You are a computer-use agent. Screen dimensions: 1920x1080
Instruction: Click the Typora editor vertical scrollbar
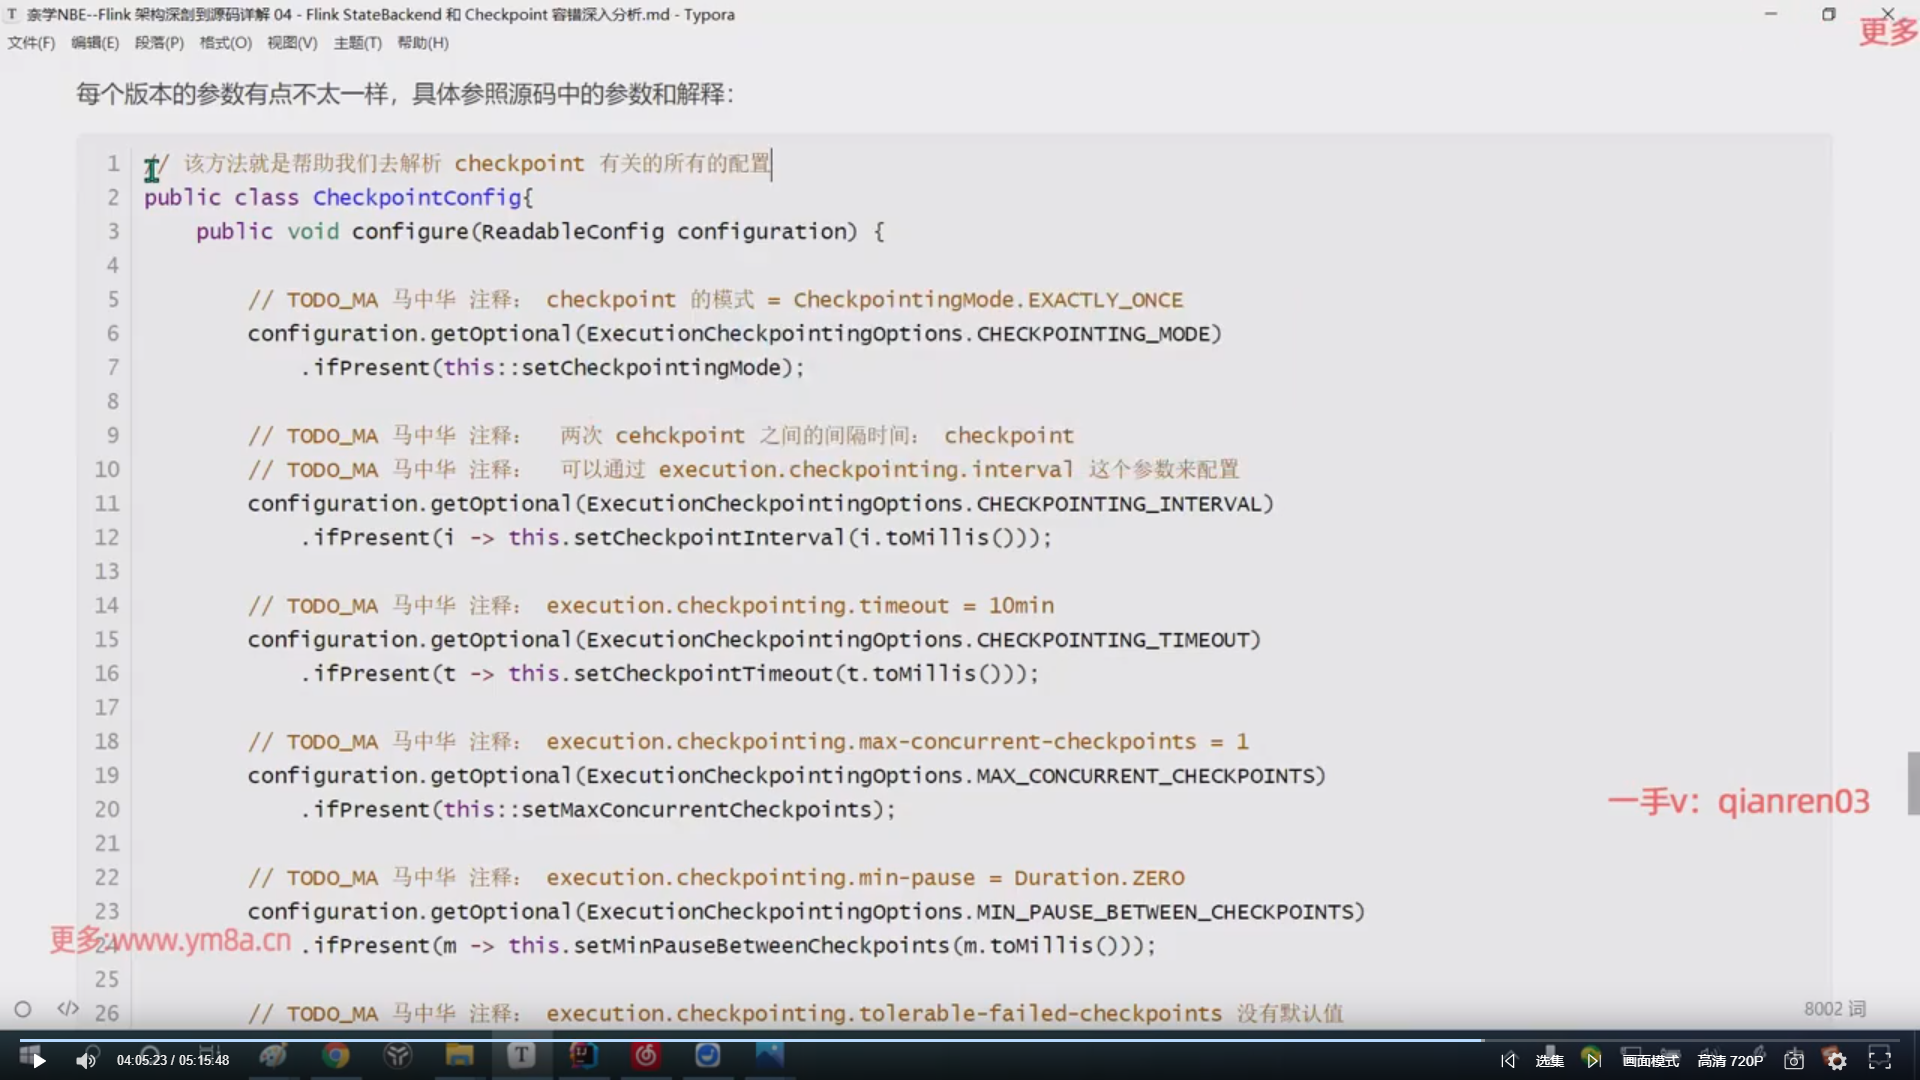(x=1913, y=783)
